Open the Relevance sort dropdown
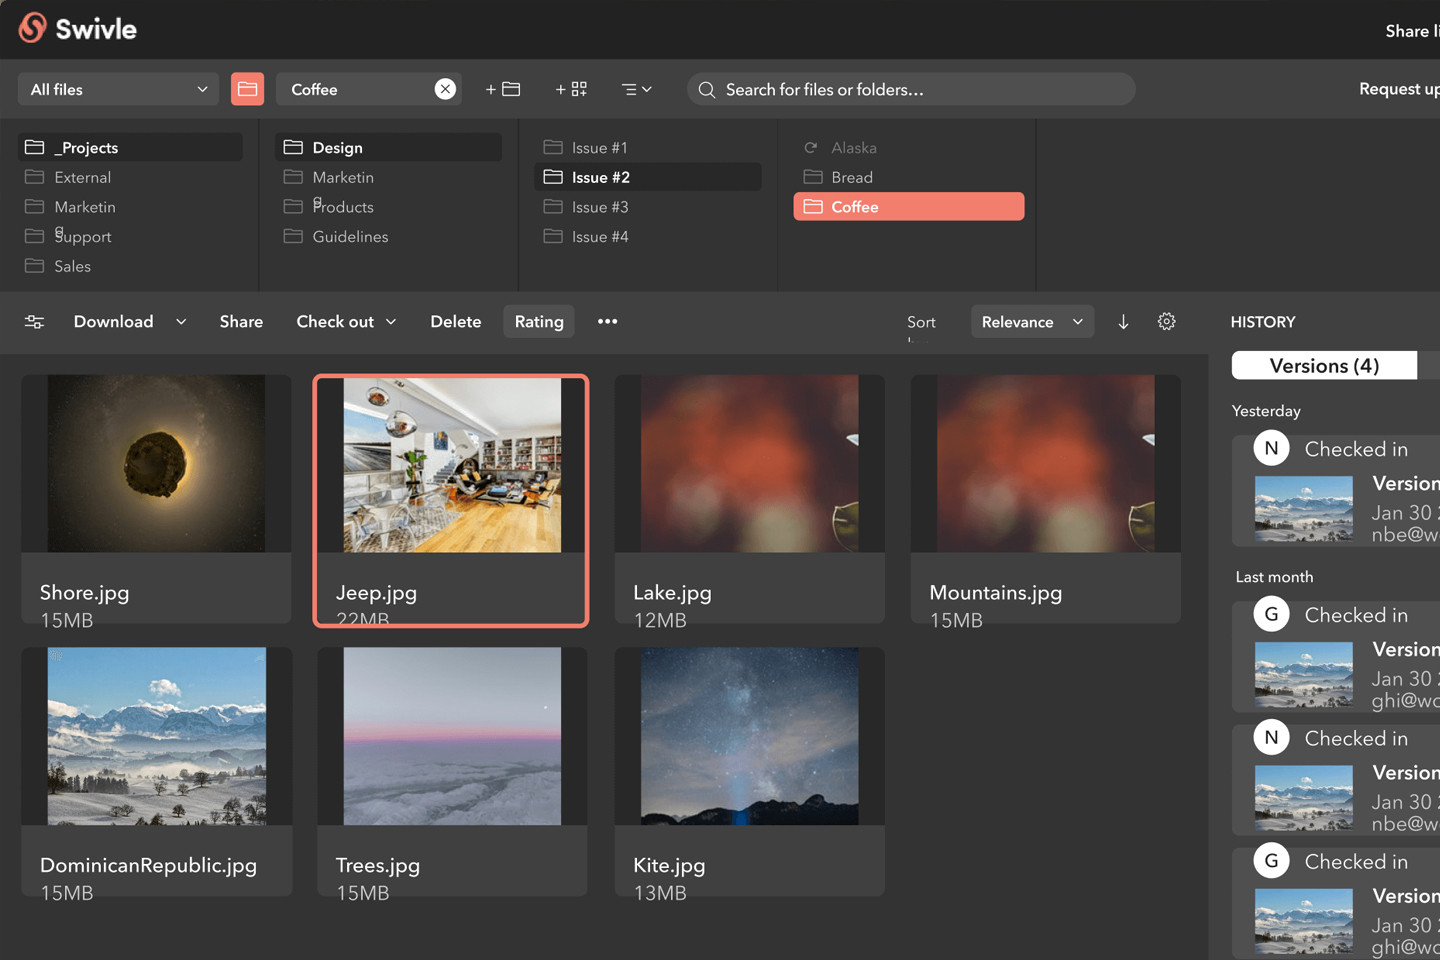This screenshot has width=1440, height=960. coord(1031,322)
